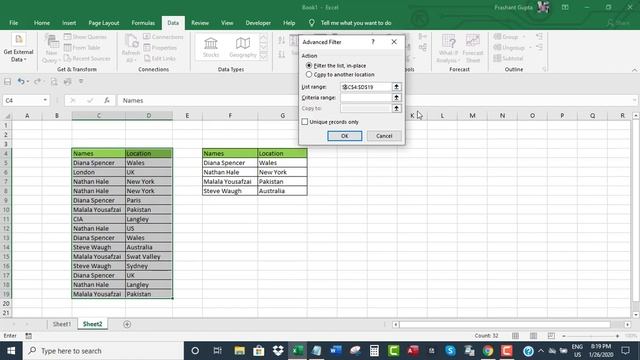Screen dimensions: 640x360
Task: Tick the Unique records only checkbox
Action: click(x=304, y=122)
